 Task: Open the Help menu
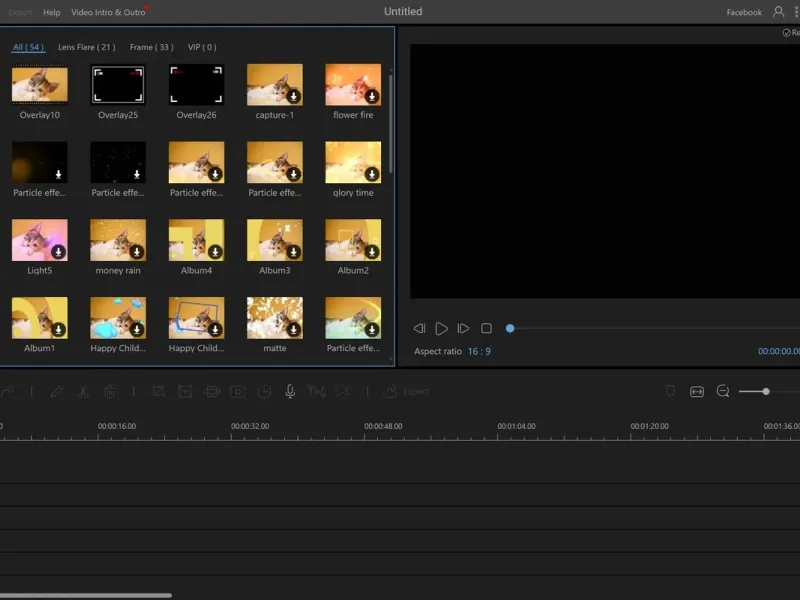point(52,13)
